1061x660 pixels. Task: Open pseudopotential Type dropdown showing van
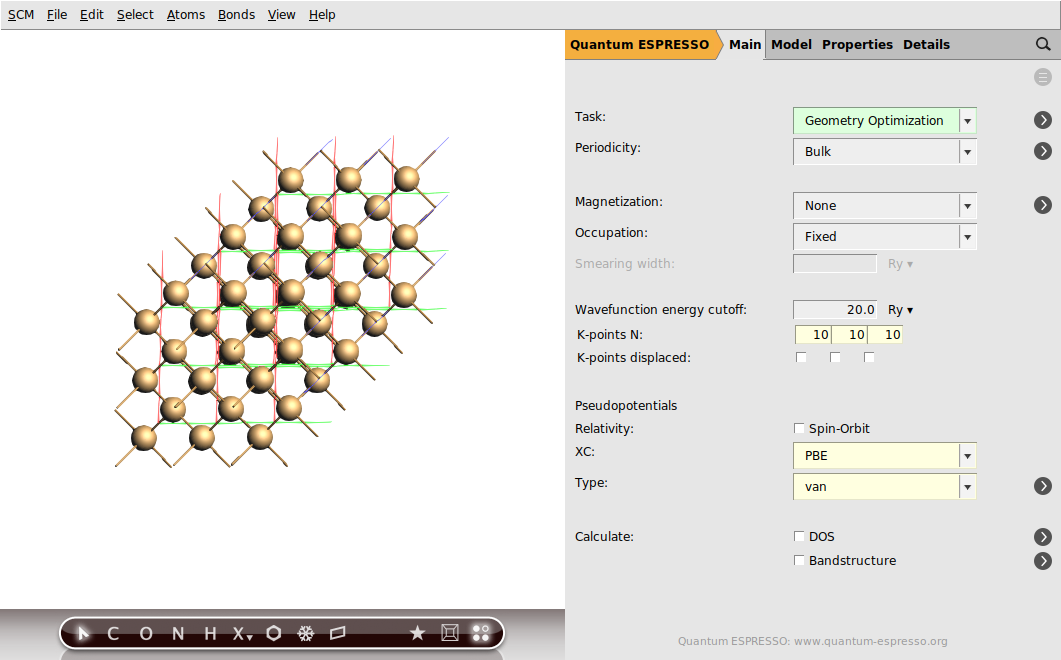pos(884,487)
